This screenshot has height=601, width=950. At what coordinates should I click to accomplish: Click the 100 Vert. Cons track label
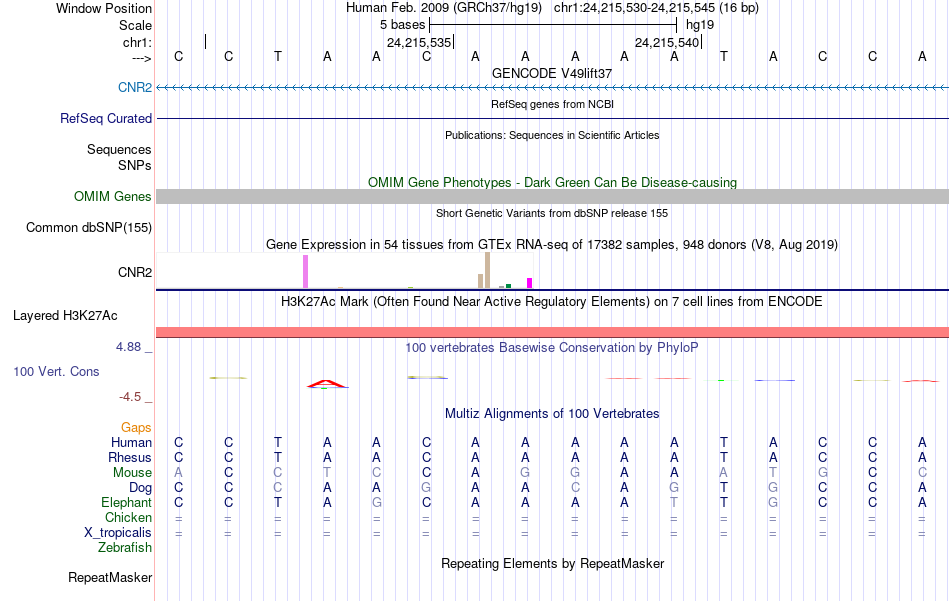[56, 371]
